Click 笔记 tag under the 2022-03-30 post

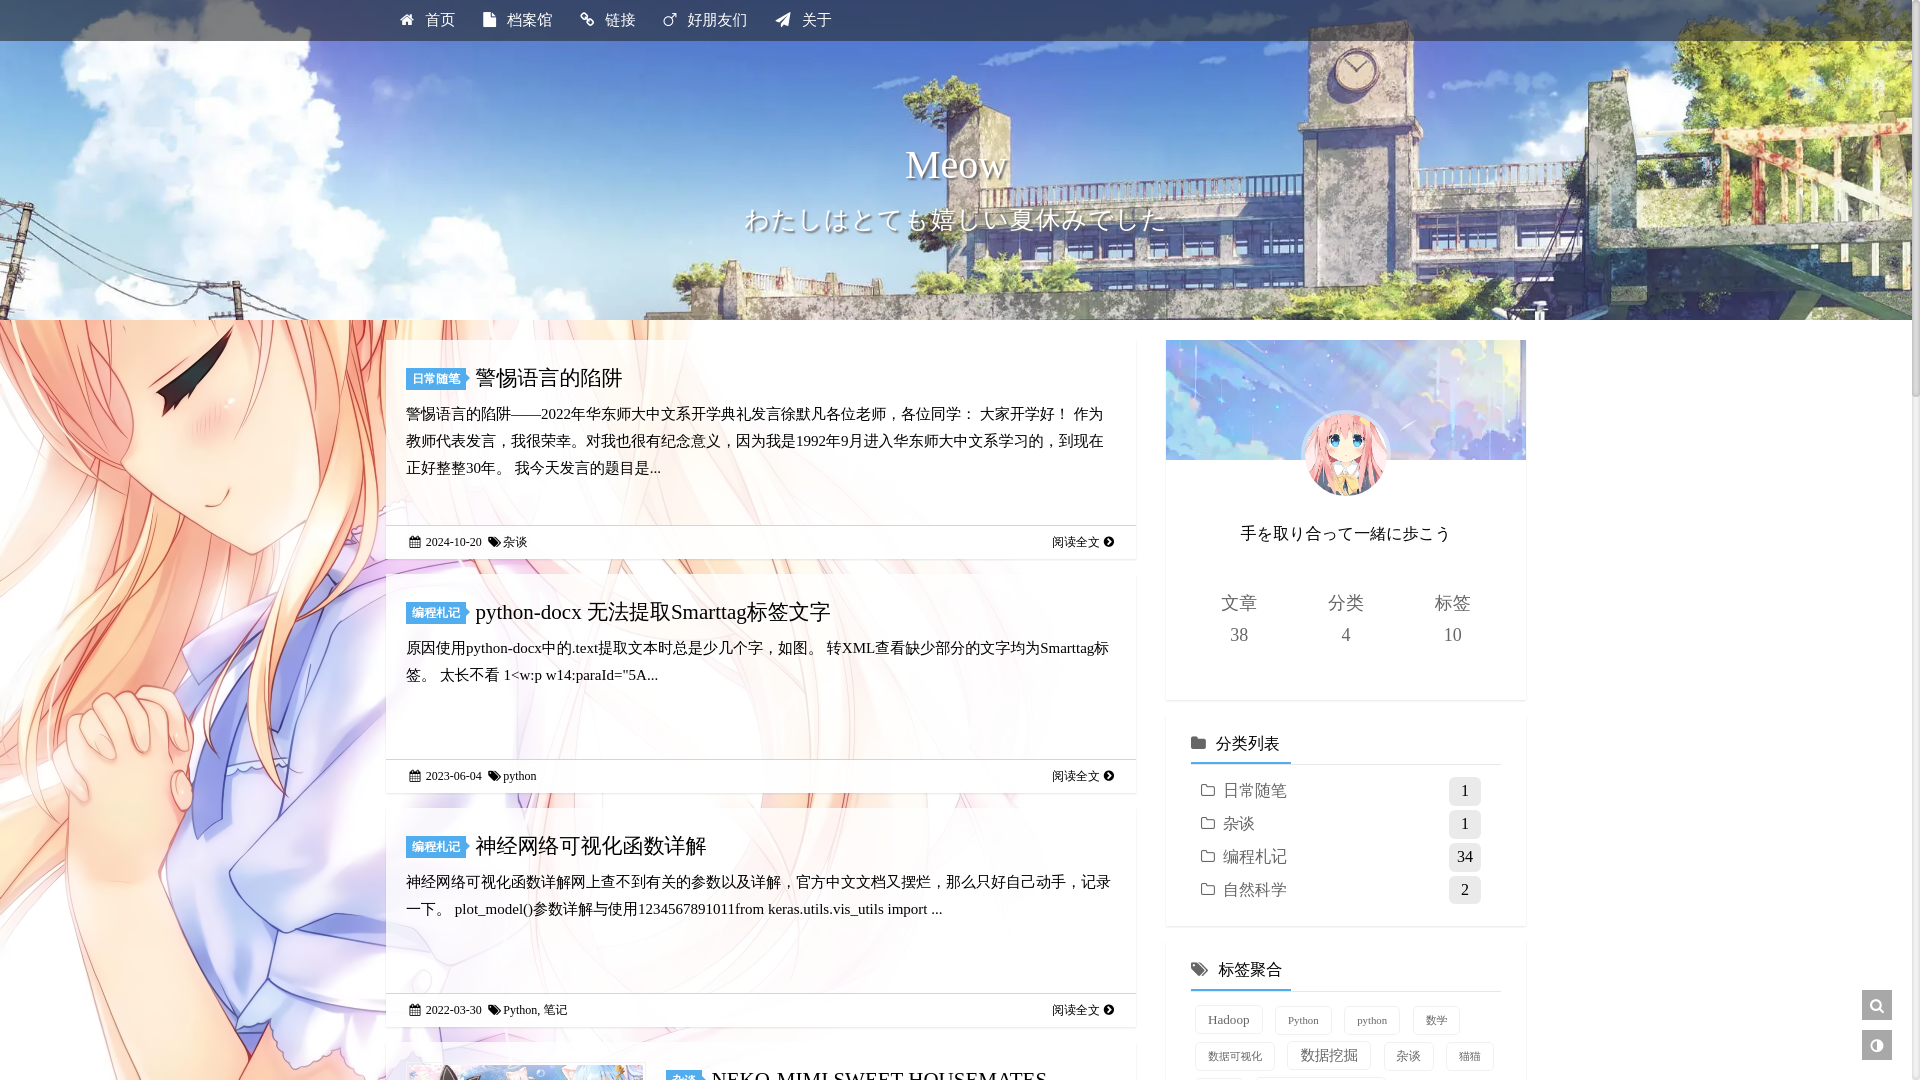click(x=555, y=1010)
